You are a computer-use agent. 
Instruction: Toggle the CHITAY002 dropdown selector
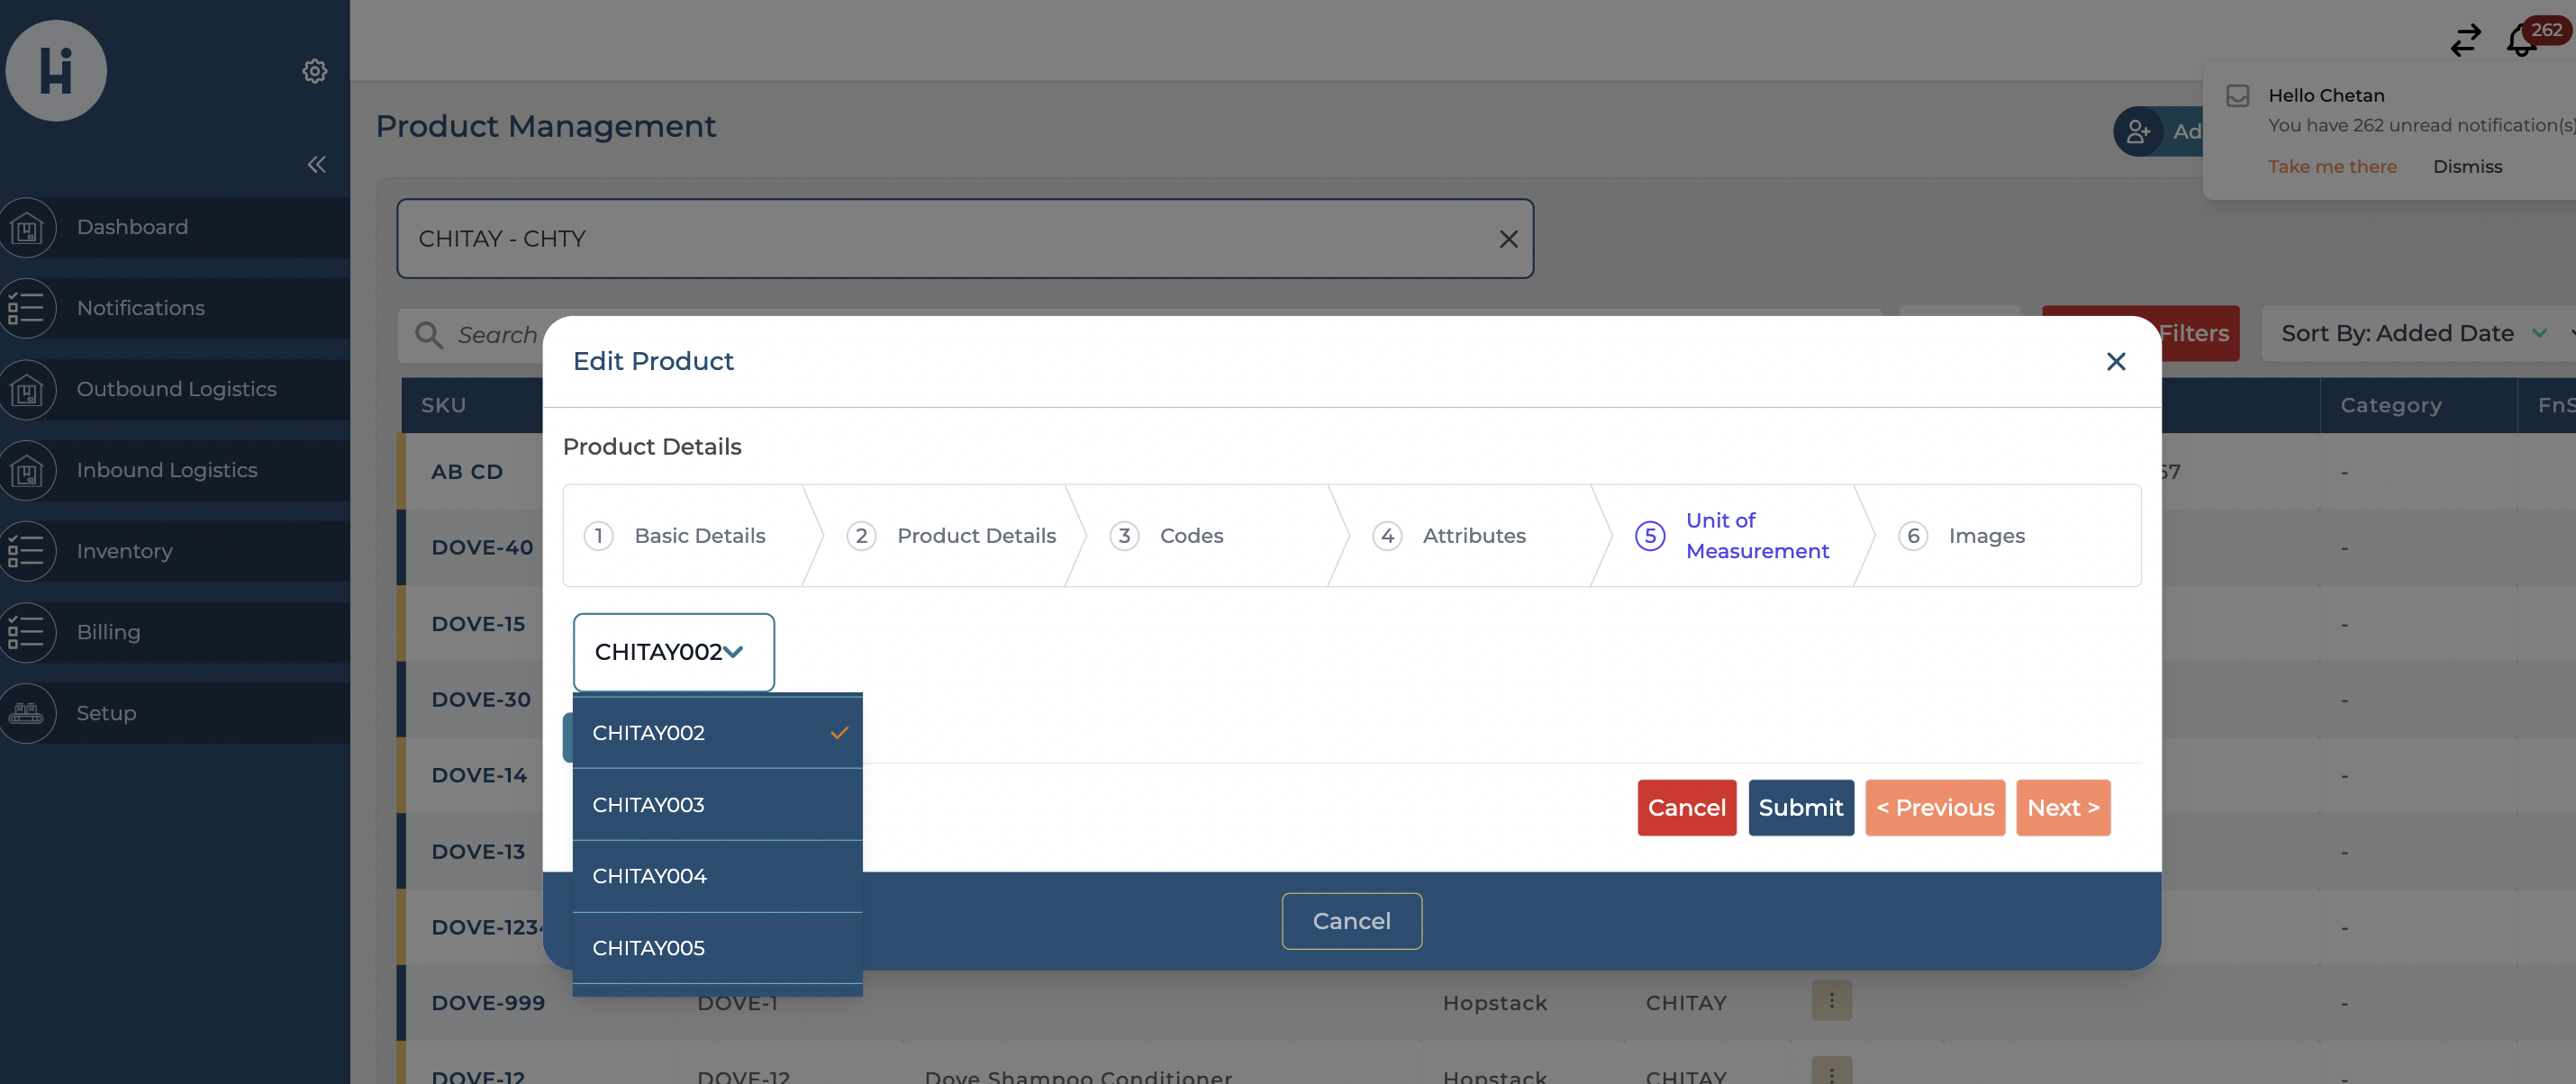coord(673,652)
